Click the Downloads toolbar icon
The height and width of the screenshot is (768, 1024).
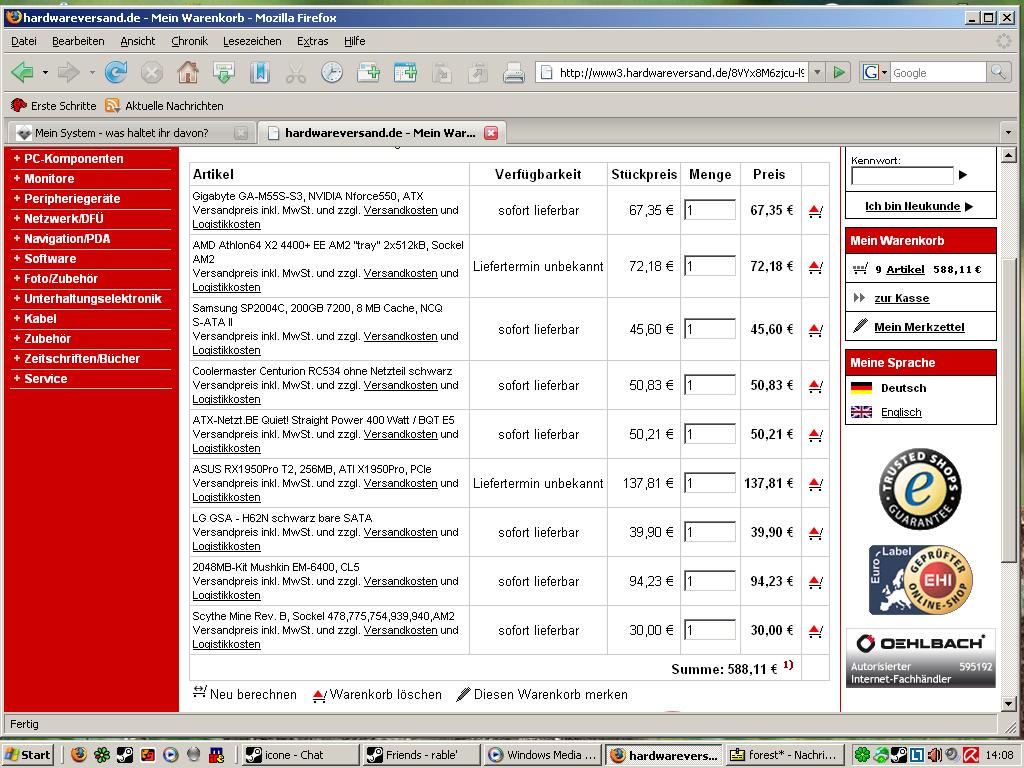[x=224, y=72]
